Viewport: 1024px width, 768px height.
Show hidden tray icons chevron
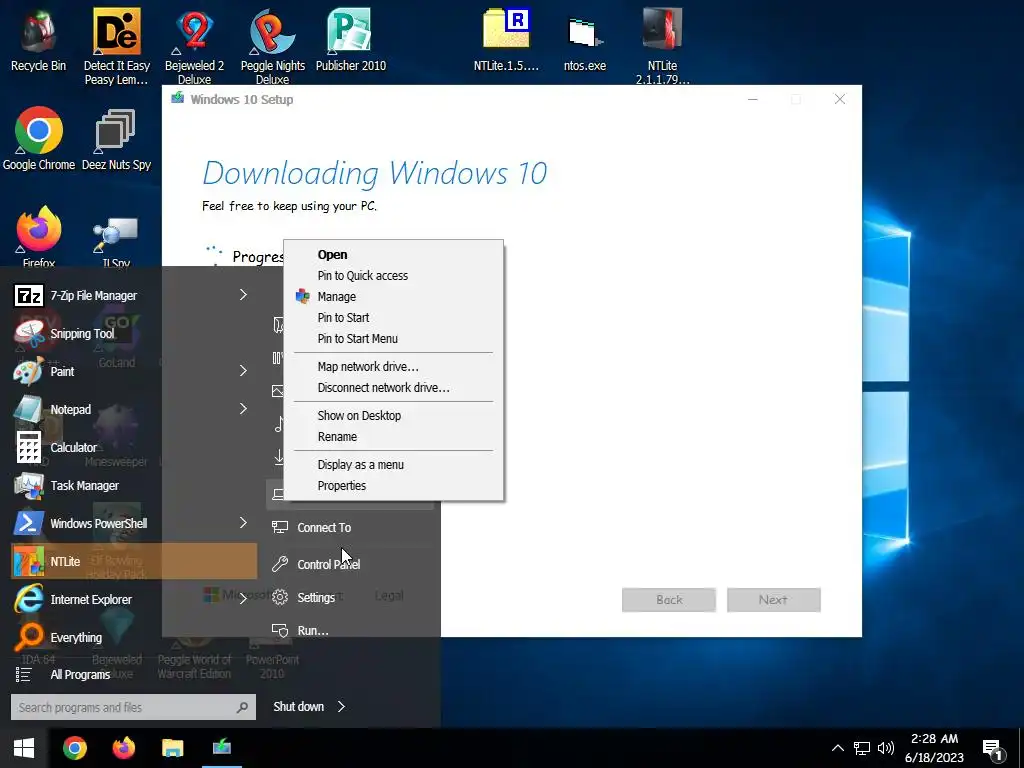pyautogui.click(x=838, y=748)
